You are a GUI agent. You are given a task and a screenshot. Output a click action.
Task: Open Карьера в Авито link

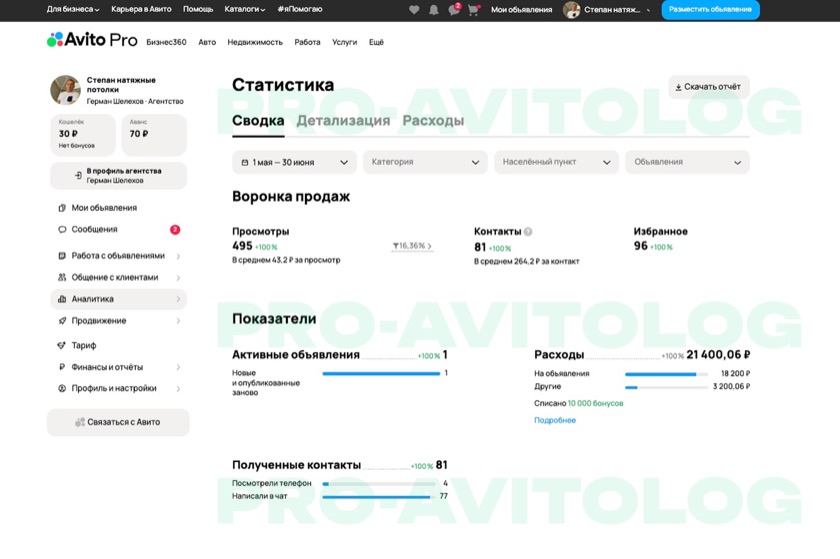[141, 9]
